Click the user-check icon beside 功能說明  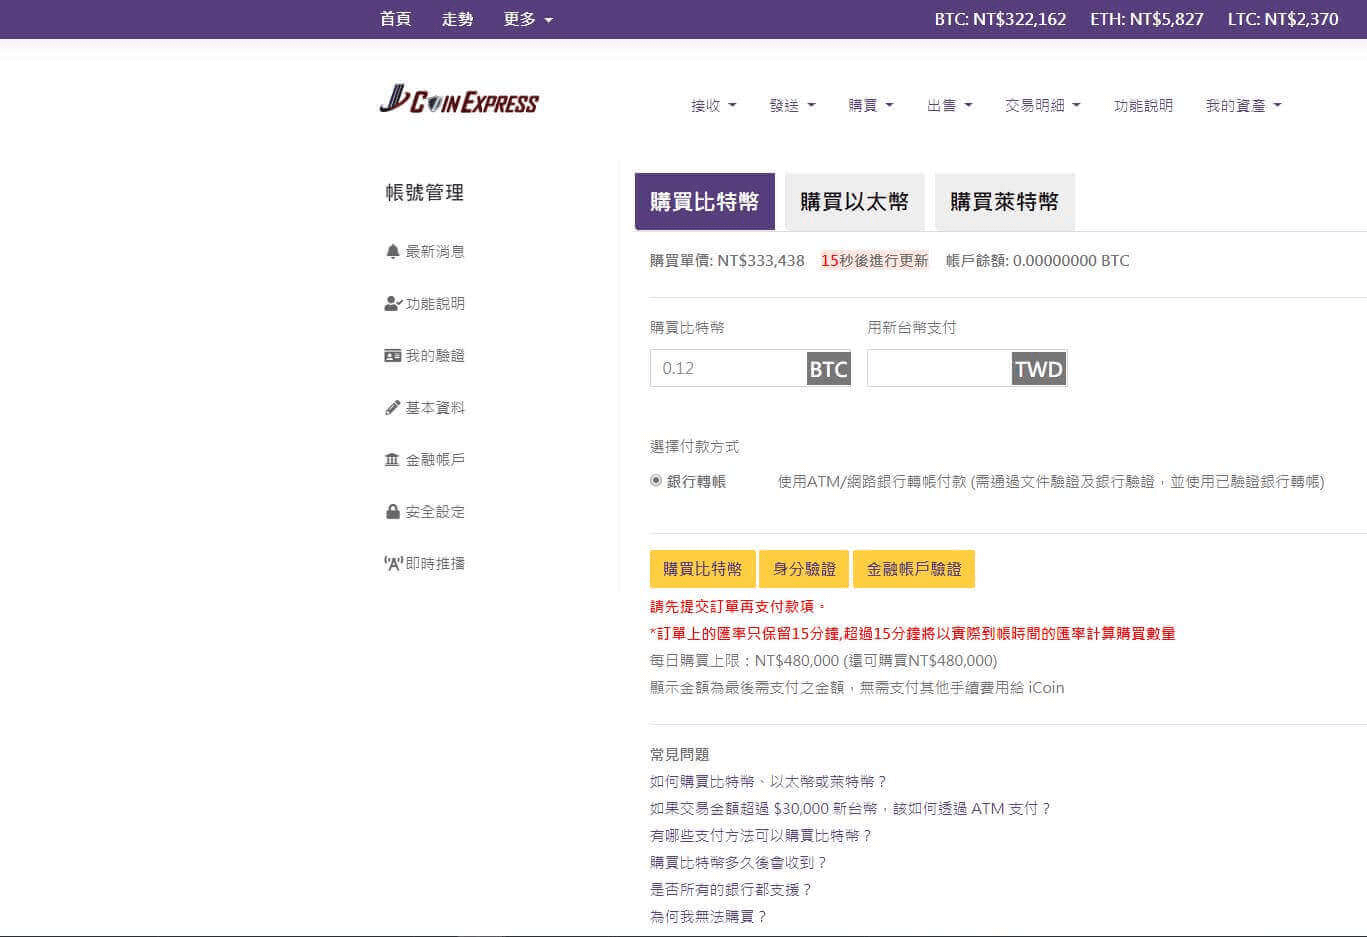pos(393,304)
